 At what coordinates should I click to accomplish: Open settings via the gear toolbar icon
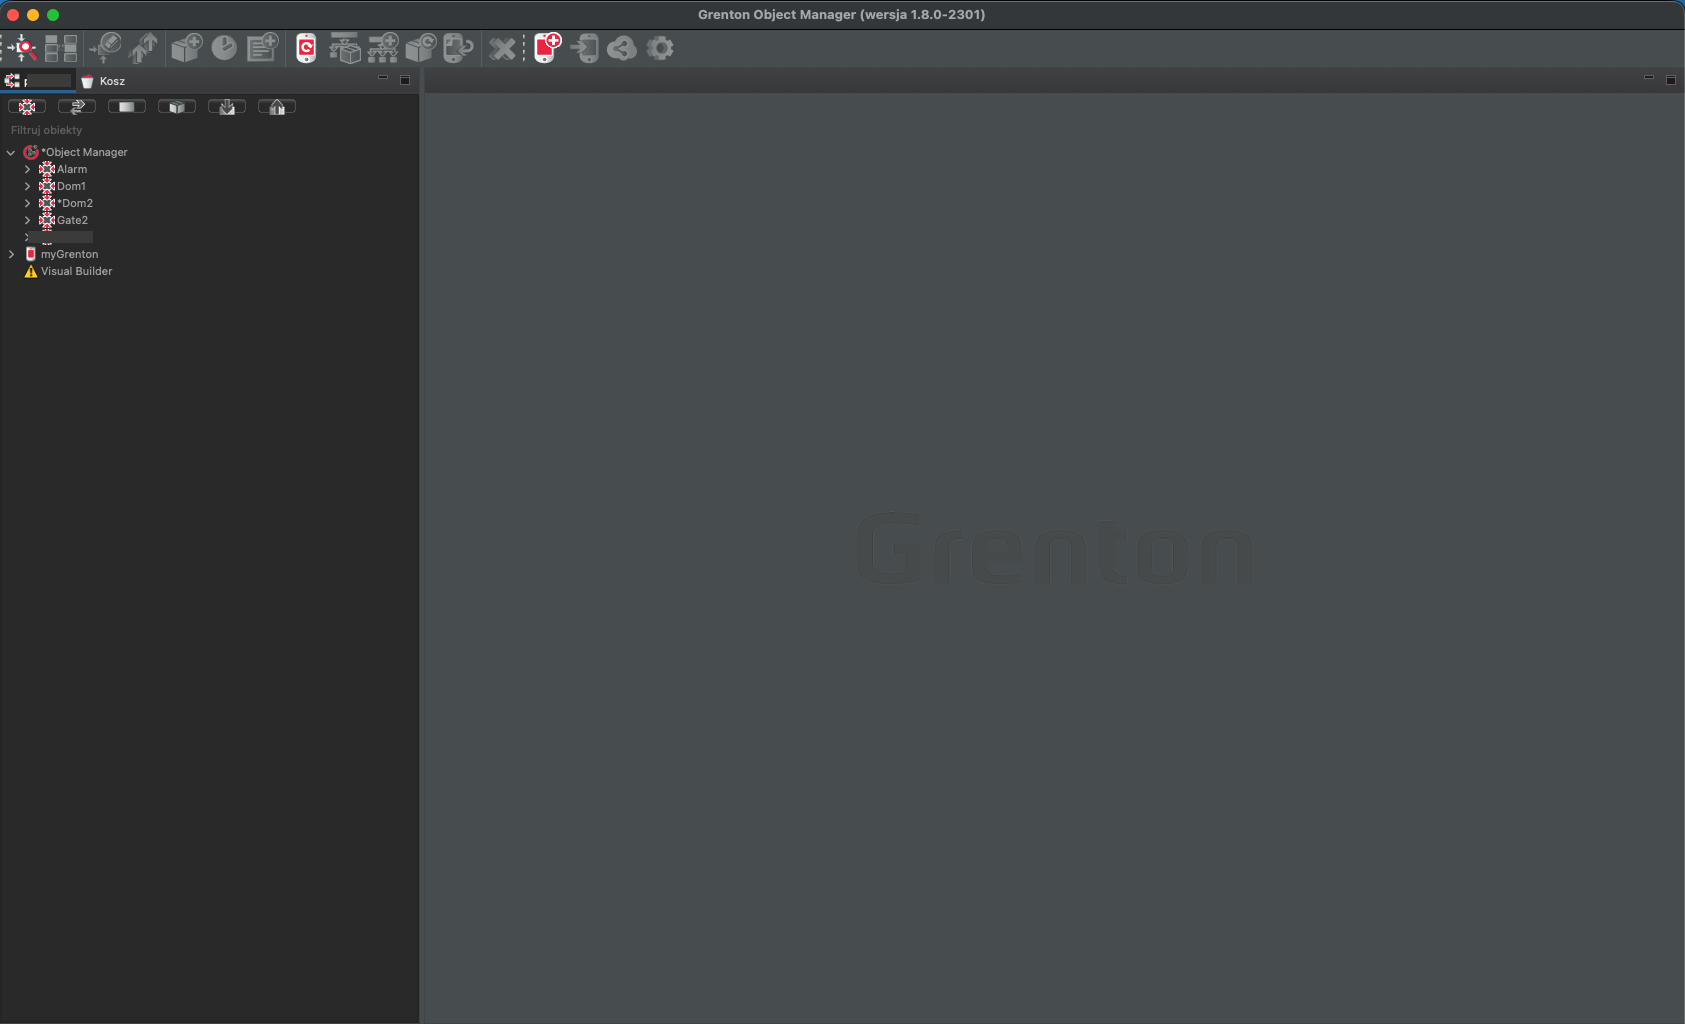[x=660, y=47]
